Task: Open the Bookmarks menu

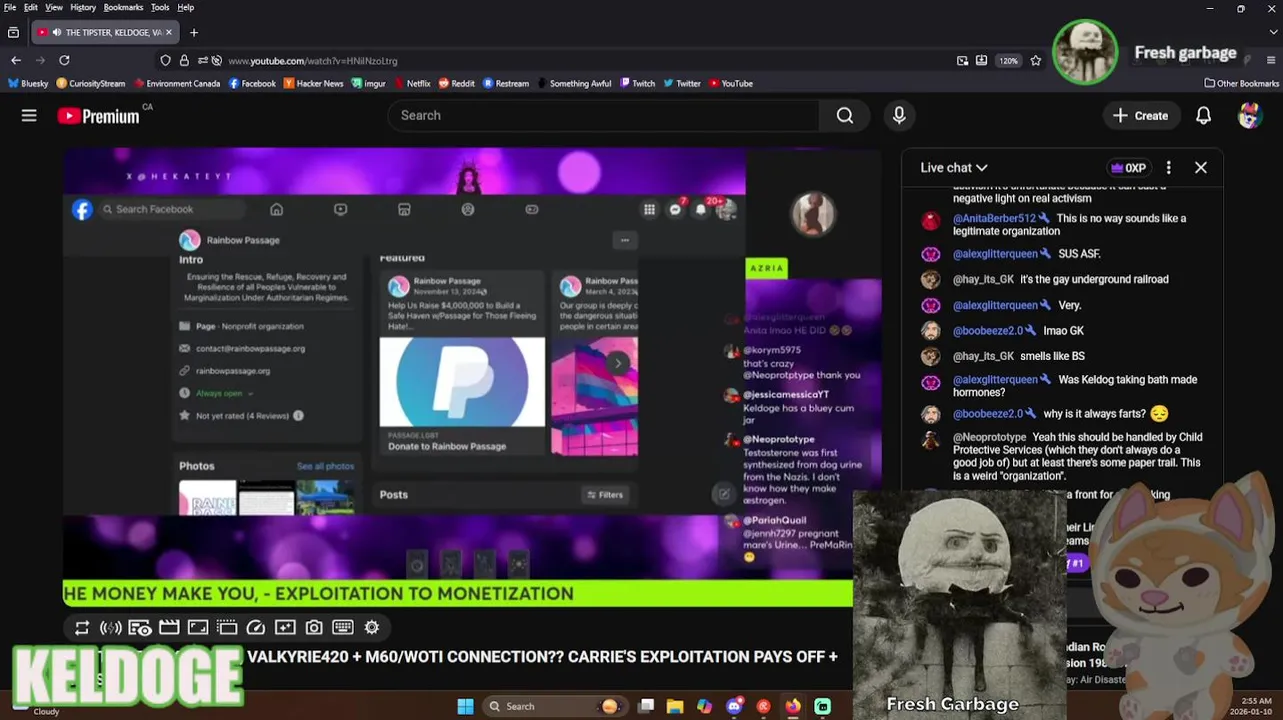Action: [x=123, y=7]
